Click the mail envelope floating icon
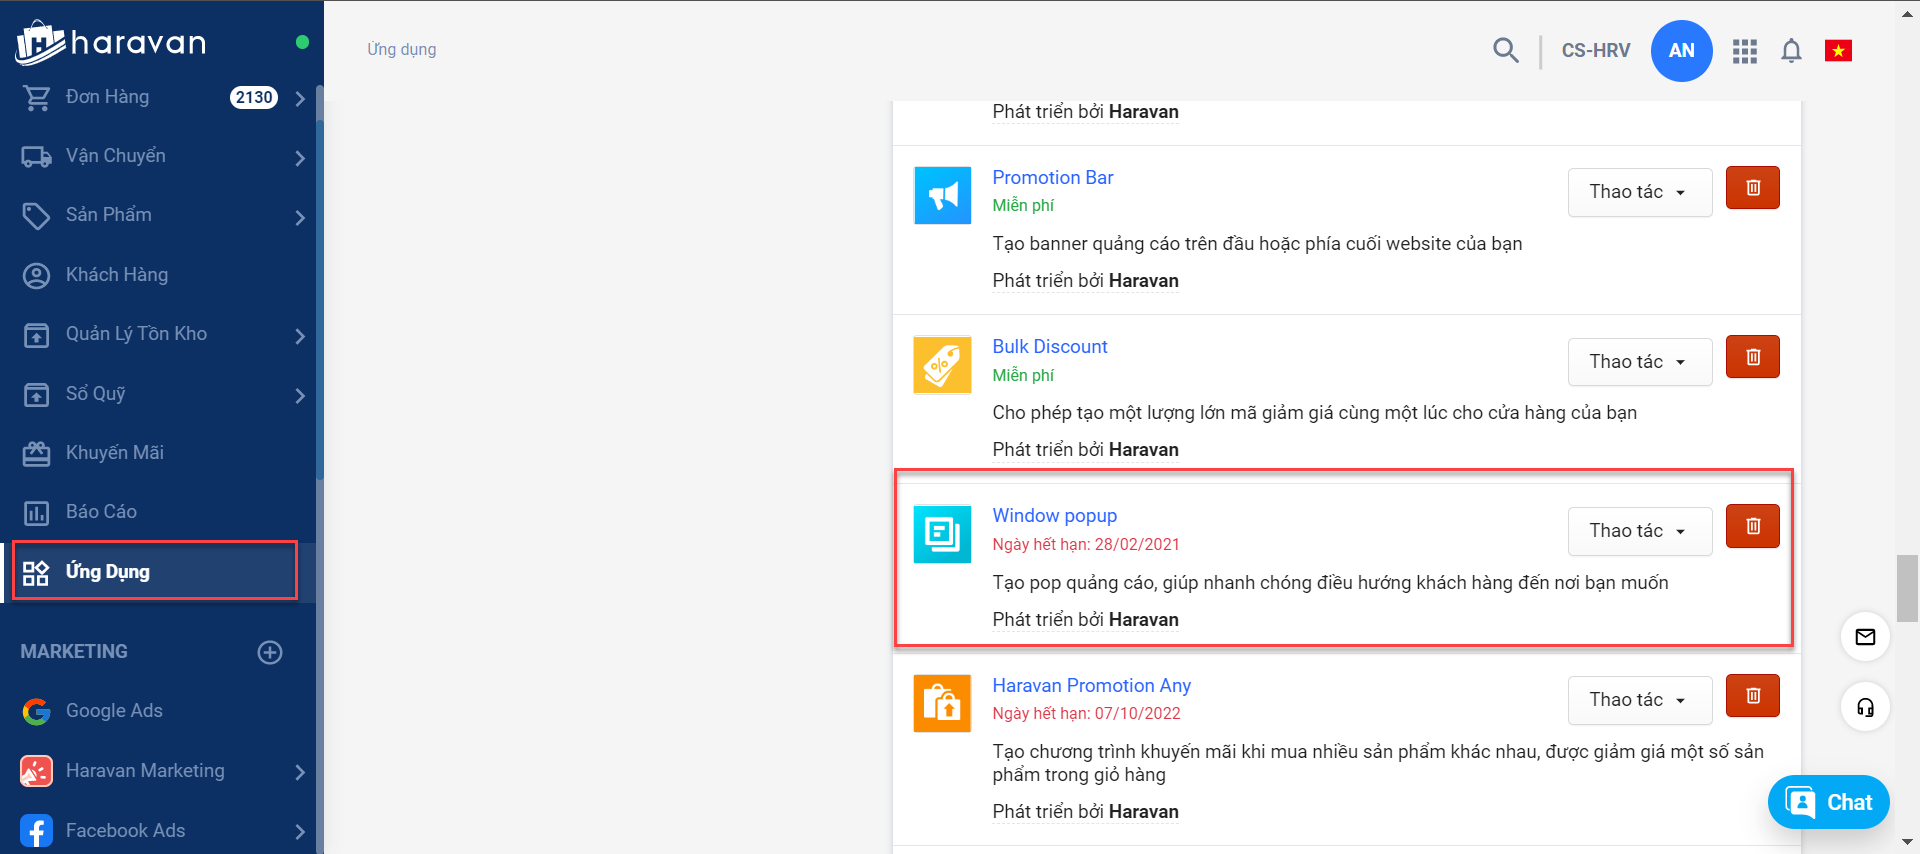The height and width of the screenshot is (854, 1920). 1865,637
